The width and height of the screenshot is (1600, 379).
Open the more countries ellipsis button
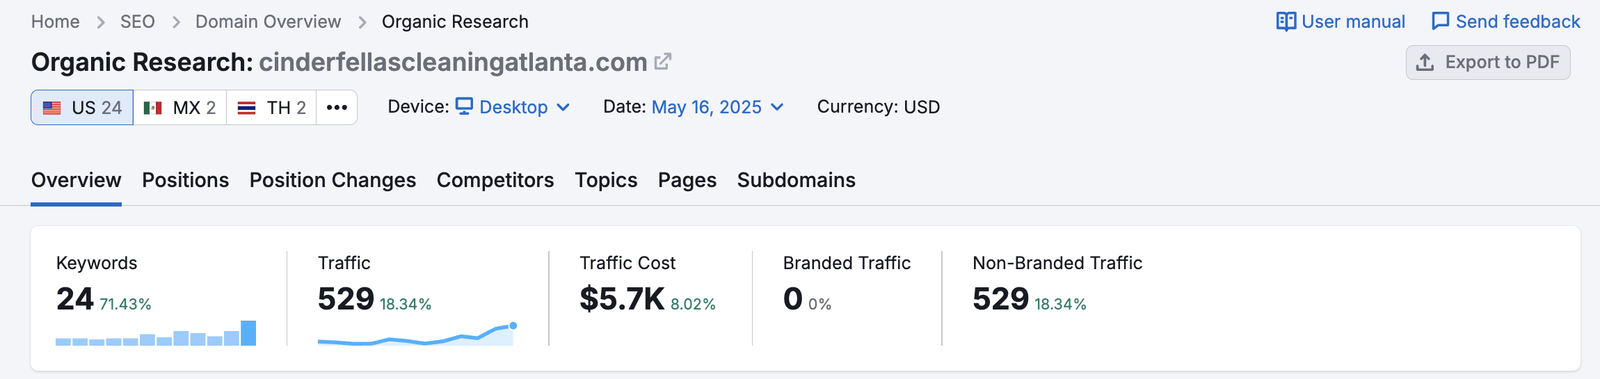click(x=337, y=107)
